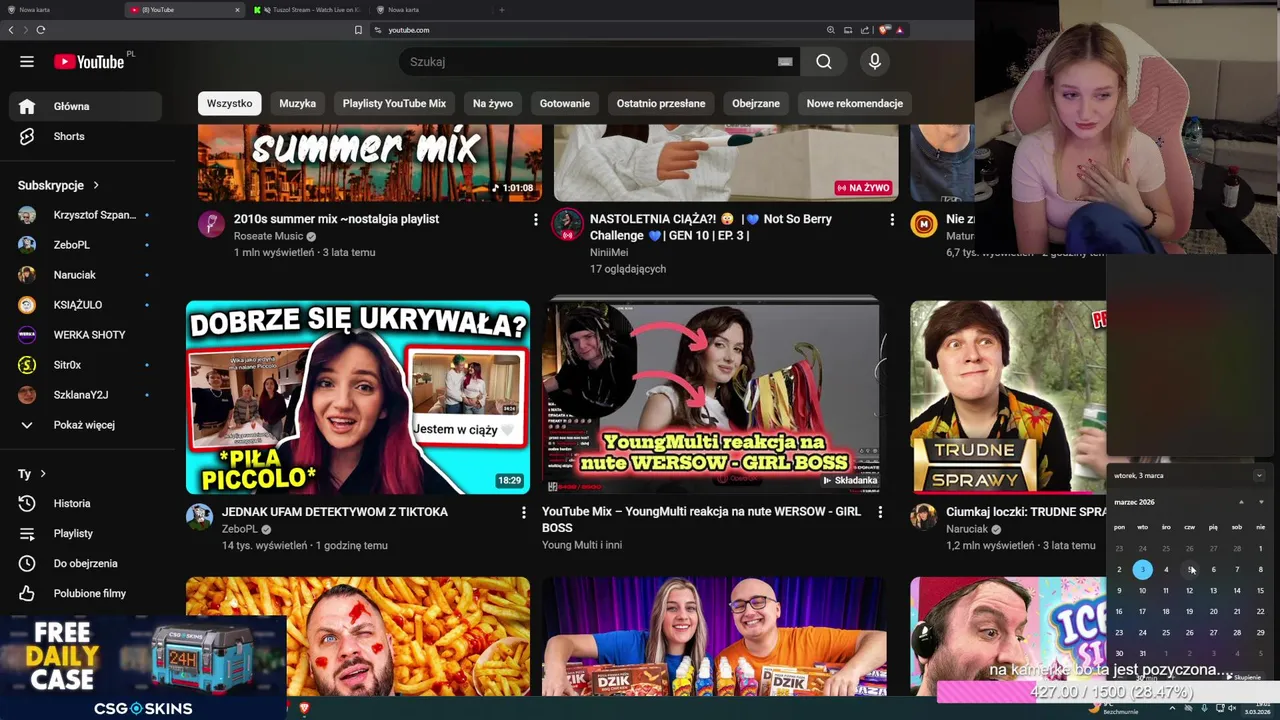Open KSIĄŻULO subscription
The height and width of the screenshot is (720, 1280).
86,305
